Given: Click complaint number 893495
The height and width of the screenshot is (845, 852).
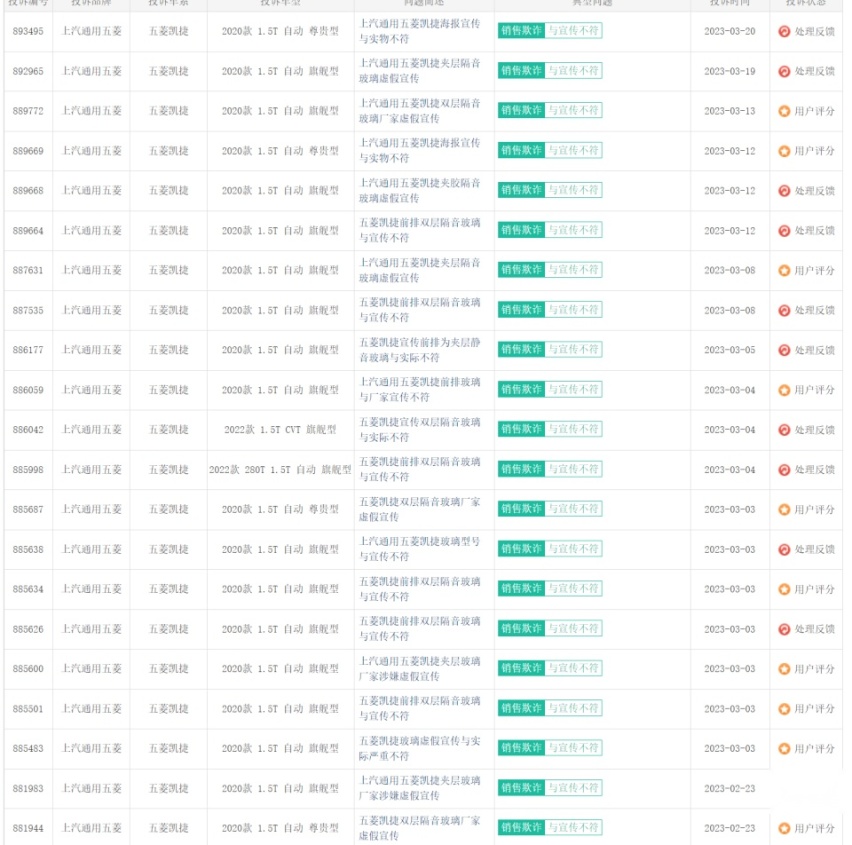Looking at the screenshot, I should click(x=28, y=32).
